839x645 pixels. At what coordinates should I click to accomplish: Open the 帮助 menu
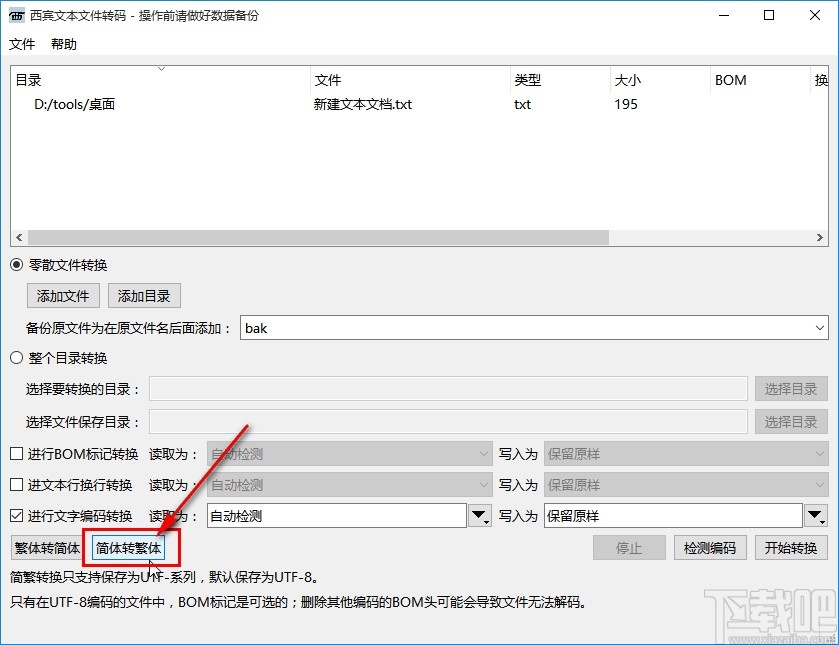(x=63, y=44)
